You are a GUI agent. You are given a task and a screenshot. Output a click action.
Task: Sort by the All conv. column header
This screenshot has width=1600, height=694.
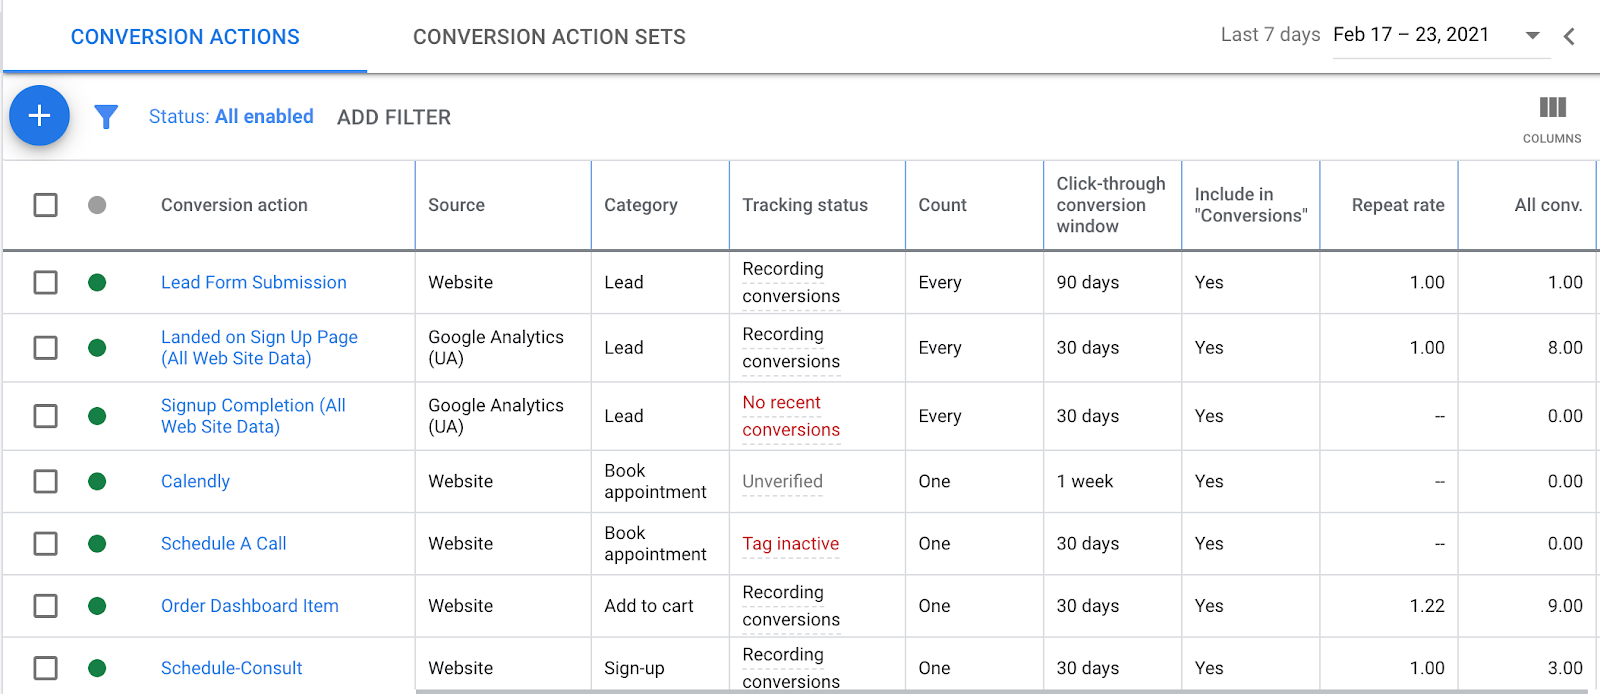click(x=1547, y=205)
